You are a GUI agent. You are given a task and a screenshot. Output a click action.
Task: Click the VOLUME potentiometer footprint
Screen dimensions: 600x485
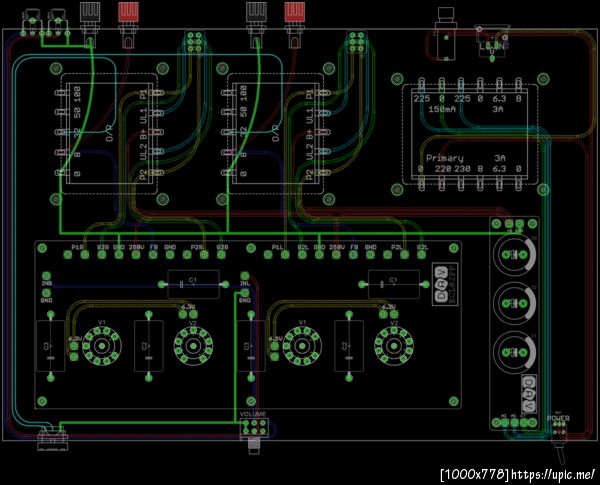254,435
